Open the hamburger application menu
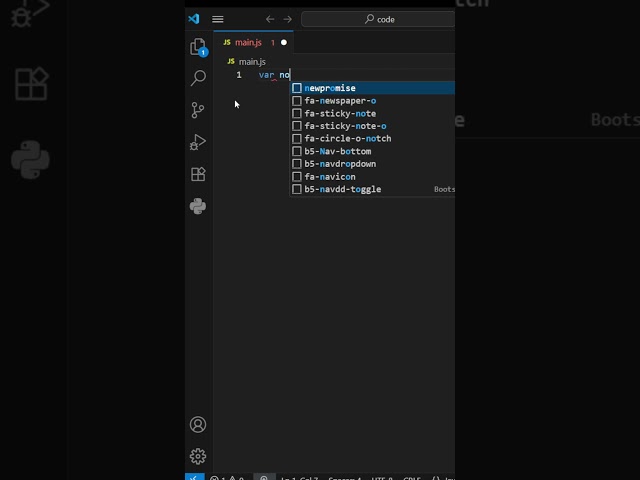 click(x=218, y=19)
